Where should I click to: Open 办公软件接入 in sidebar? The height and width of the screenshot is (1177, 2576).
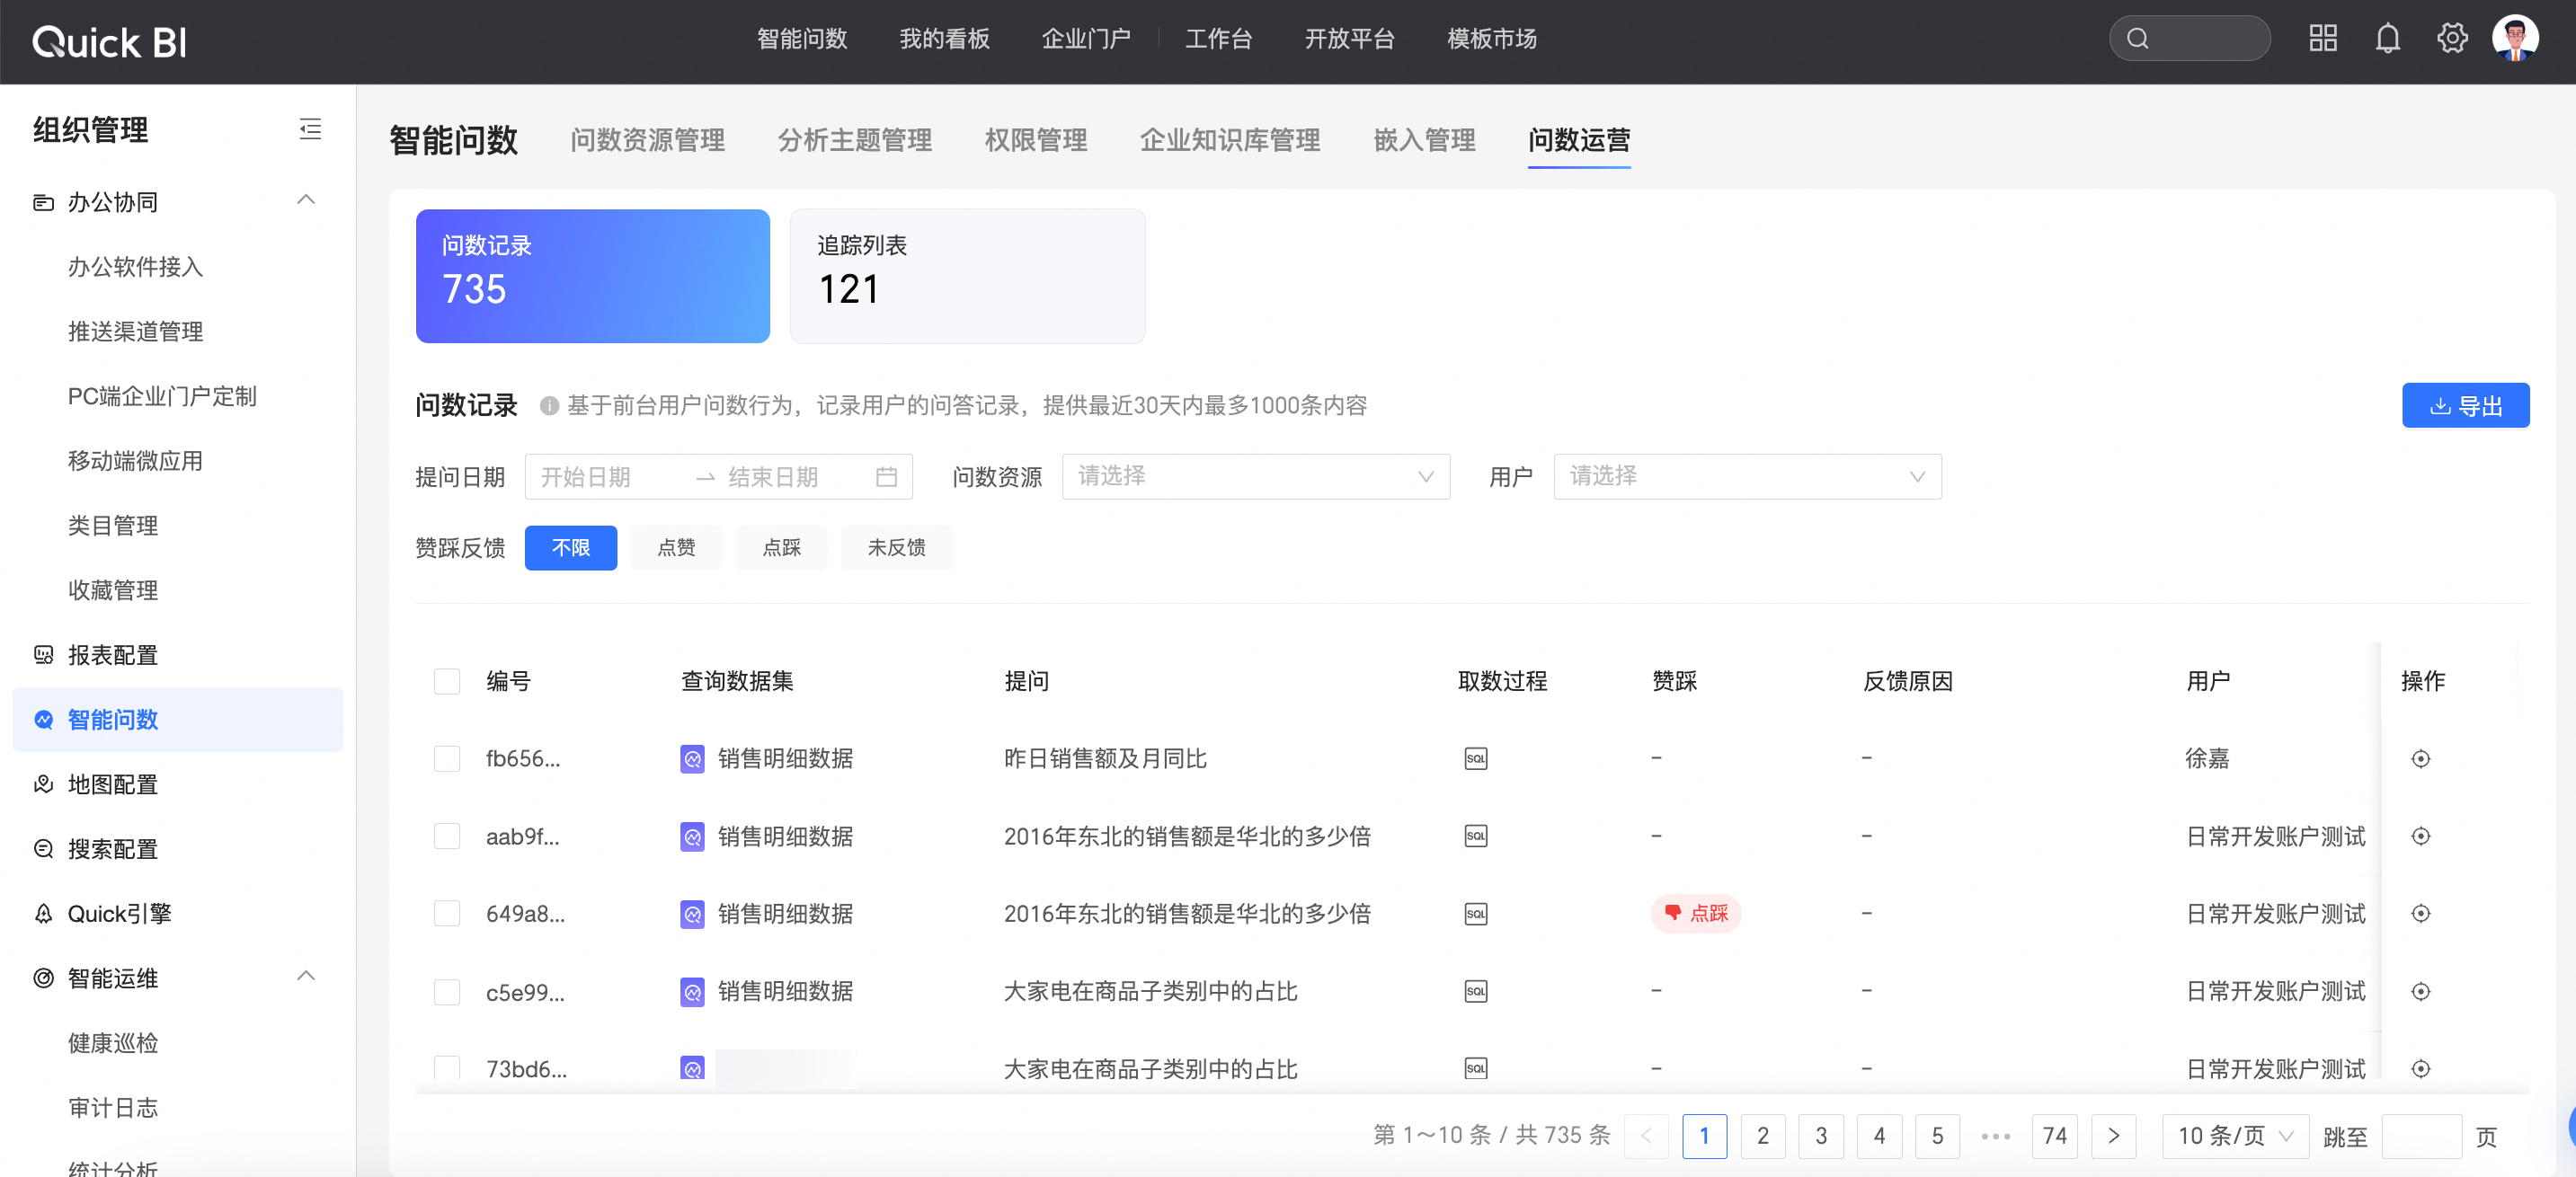135,267
